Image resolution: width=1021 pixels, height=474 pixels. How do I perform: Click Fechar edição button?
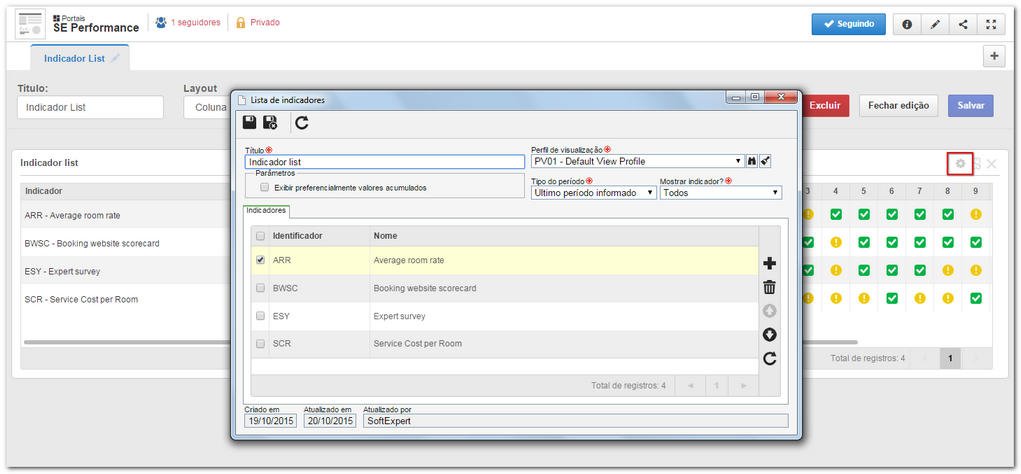point(898,105)
